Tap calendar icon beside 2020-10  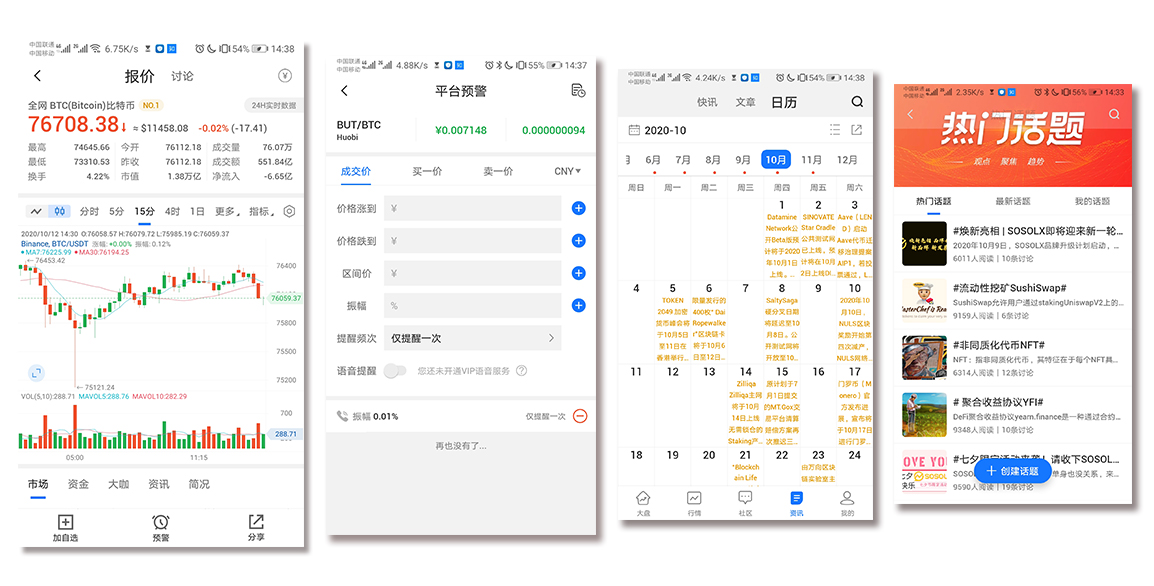pyautogui.click(x=634, y=130)
